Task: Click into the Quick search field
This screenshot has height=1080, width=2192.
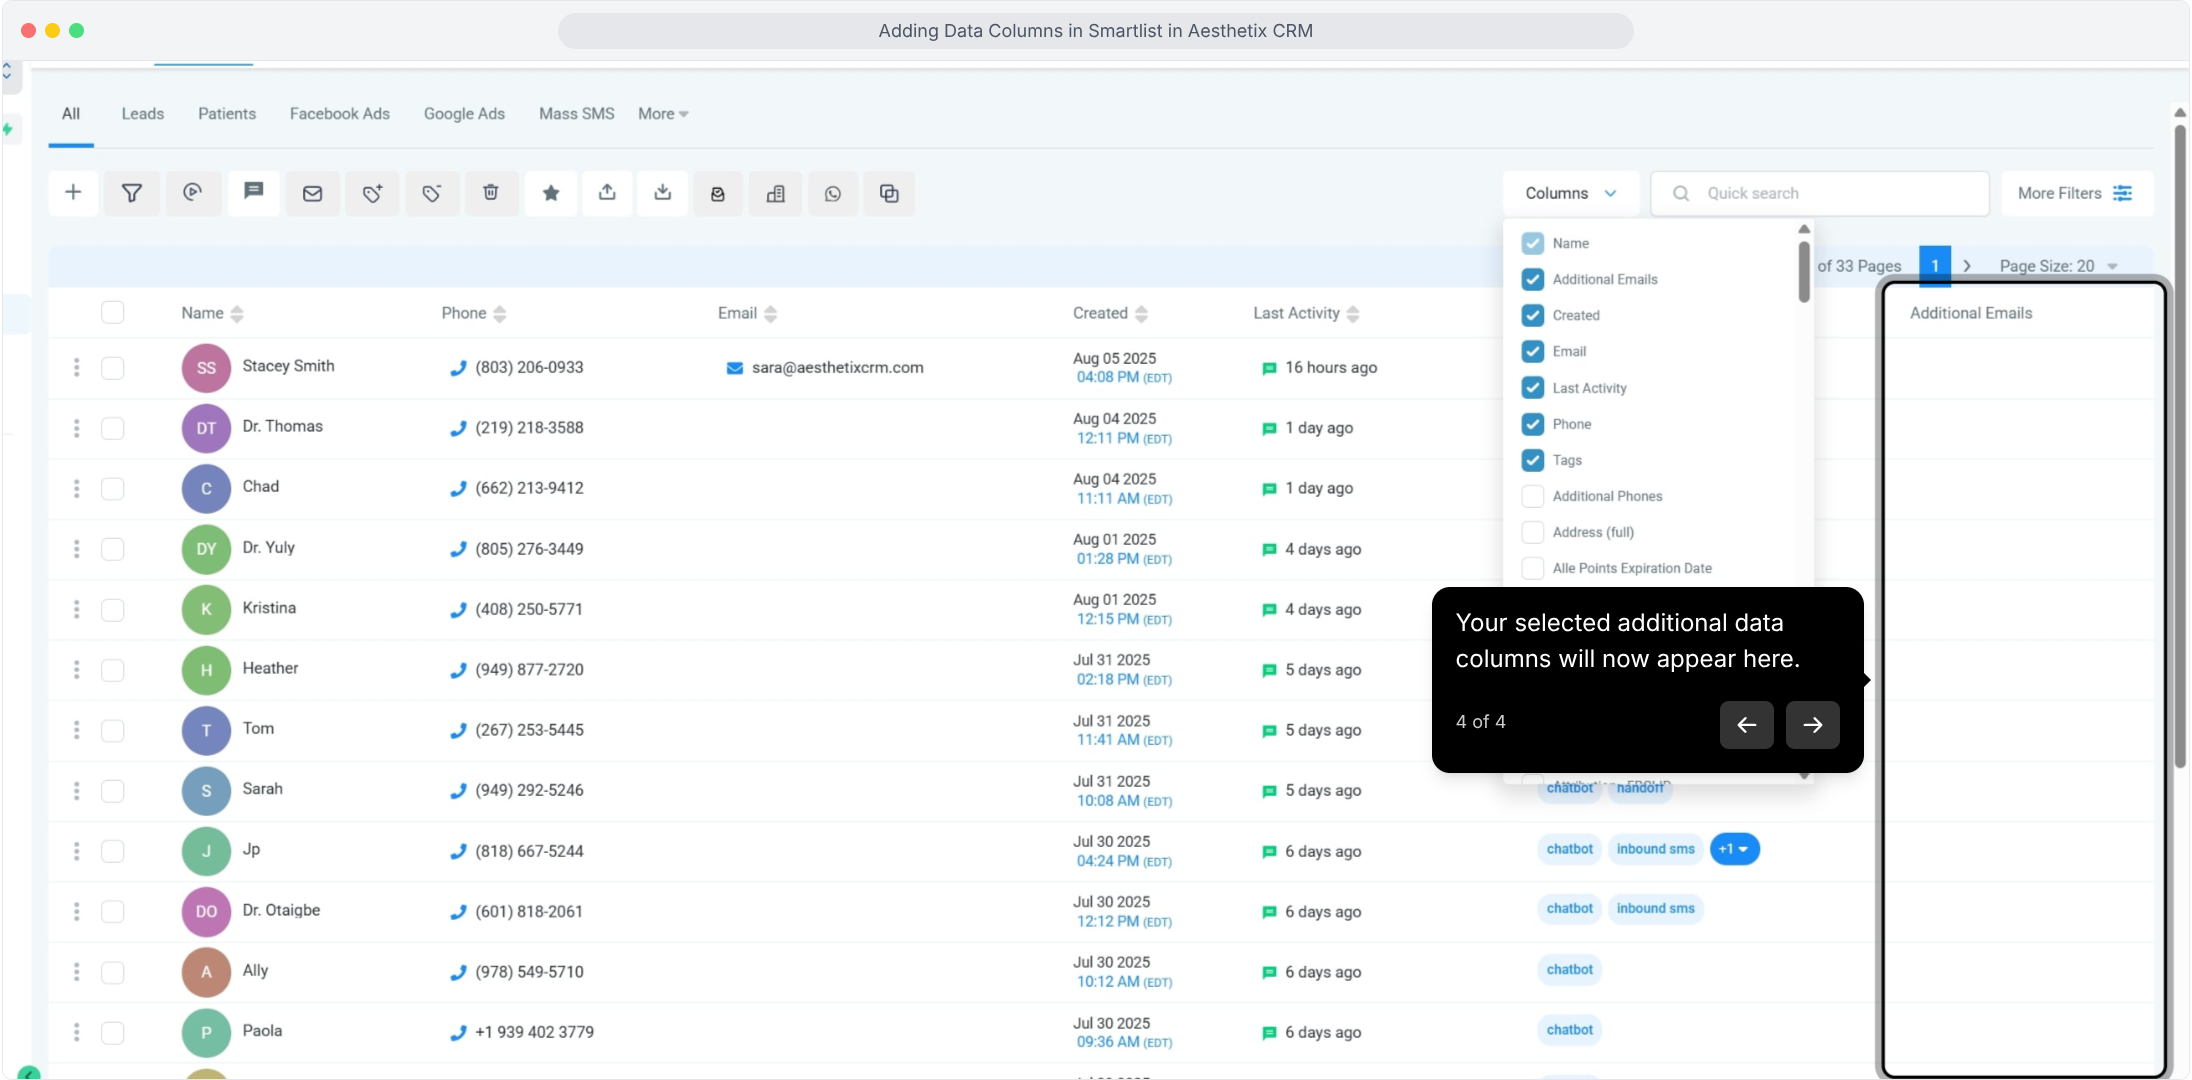Action: pyautogui.click(x=1820, y=193)
